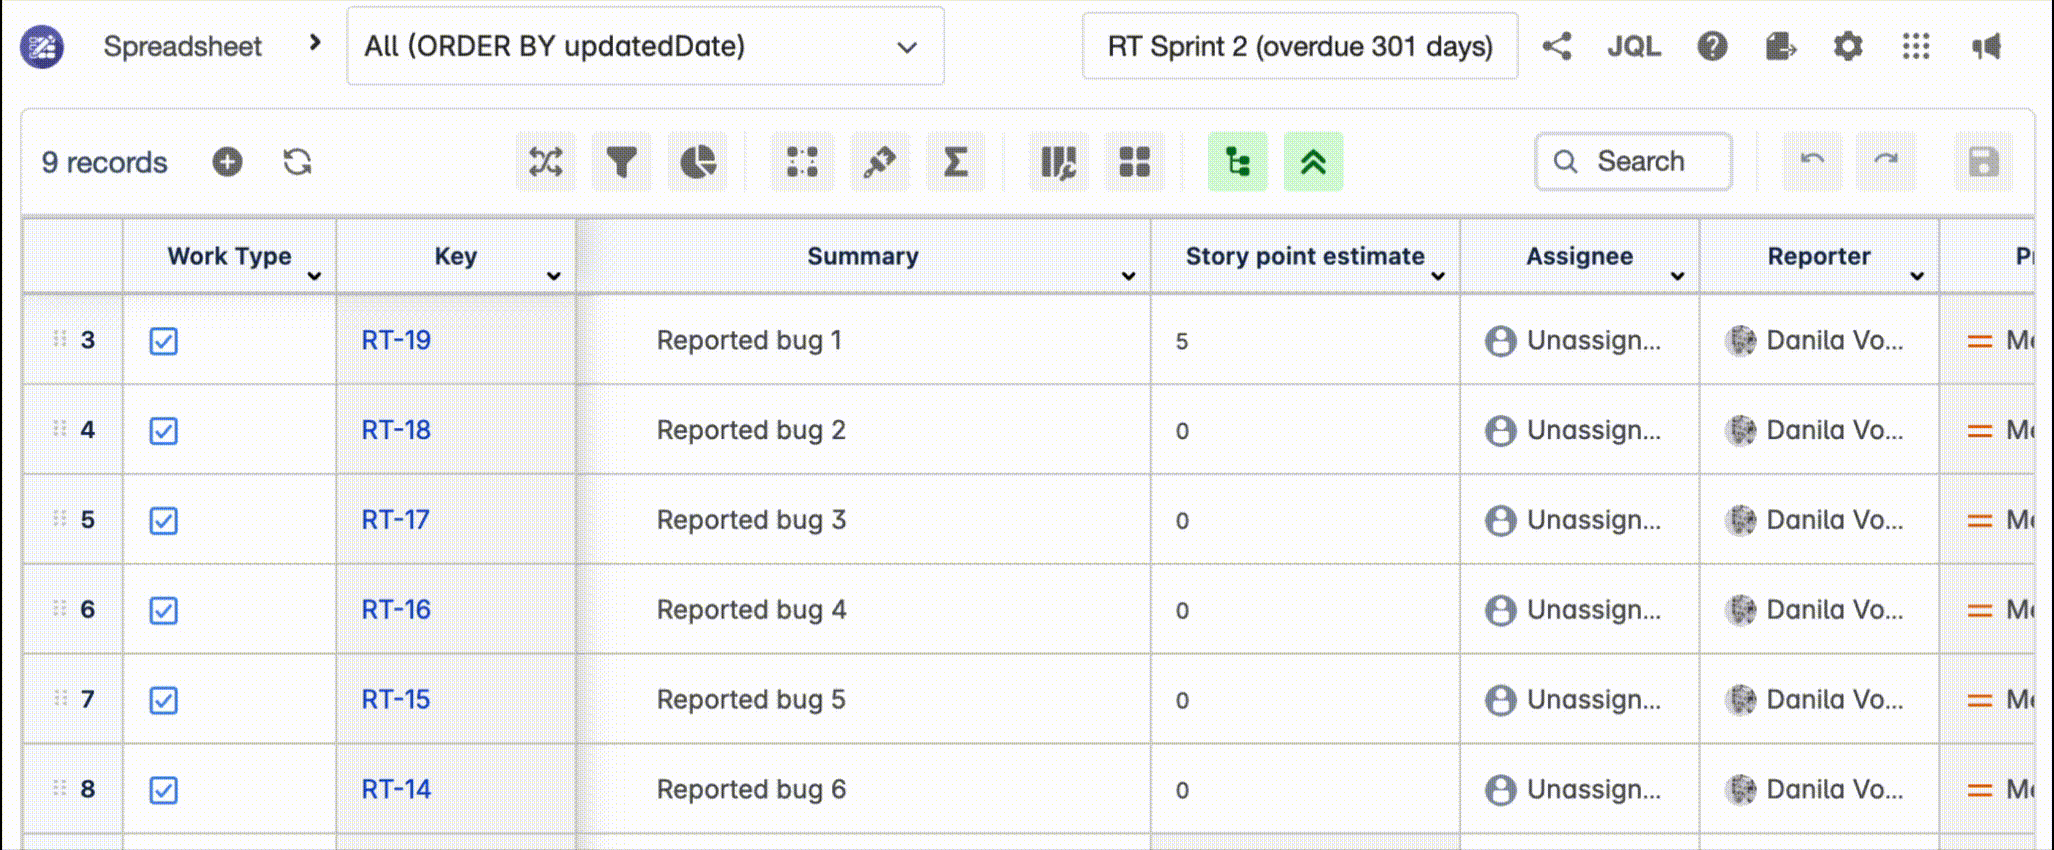Open the All (ORDER BY updatedDate) filter dropdown
Image resolution: width=2054 pixels, height=850 pixels.
pos(645,46)
